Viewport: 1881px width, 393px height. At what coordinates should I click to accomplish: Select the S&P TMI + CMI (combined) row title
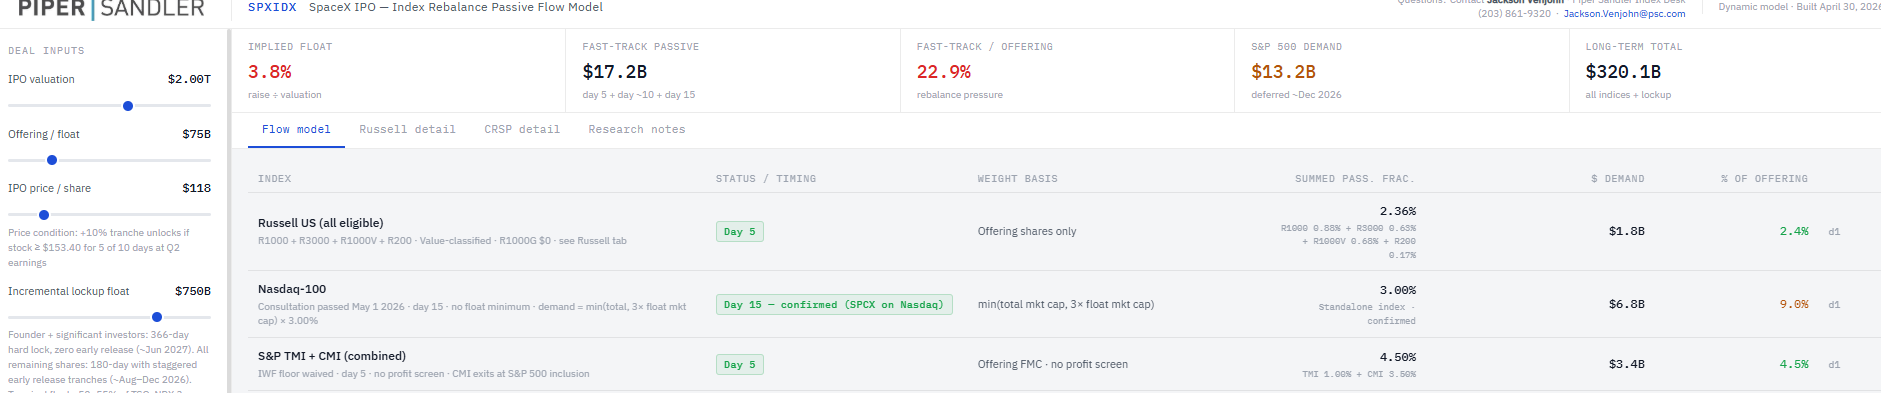332,356
